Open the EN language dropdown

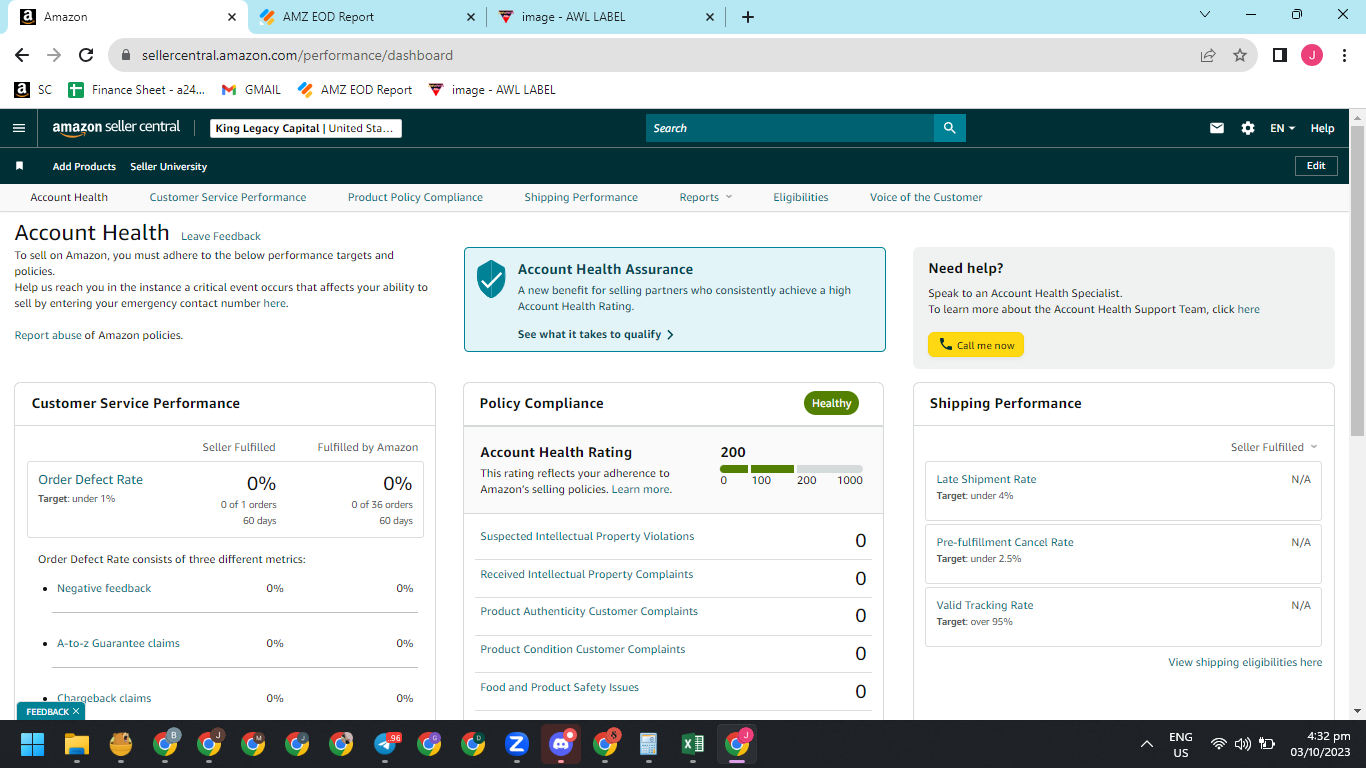[x=1282, y=128]
